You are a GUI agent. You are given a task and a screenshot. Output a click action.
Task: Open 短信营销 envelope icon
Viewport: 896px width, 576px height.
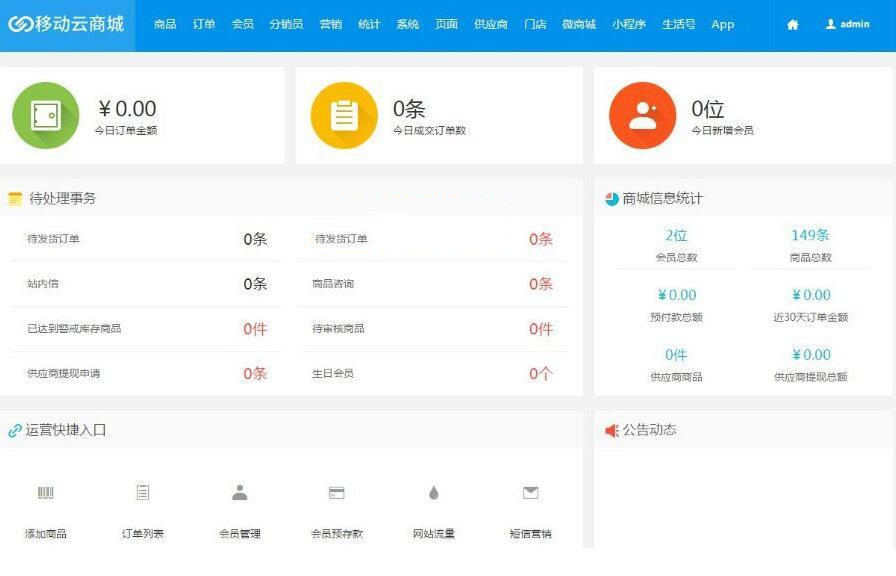530,493
